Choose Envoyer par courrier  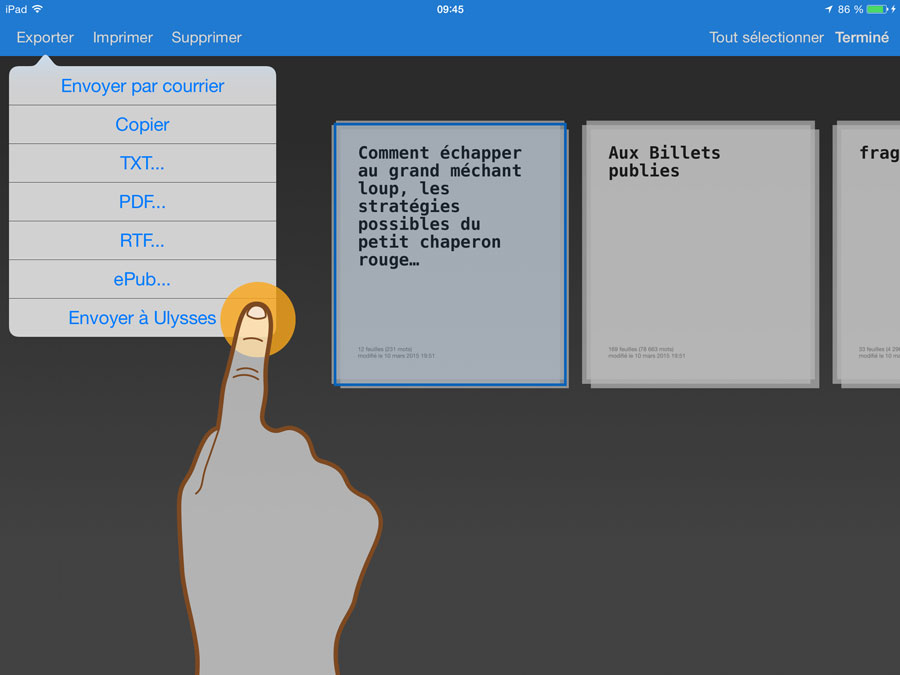(142, 86)
